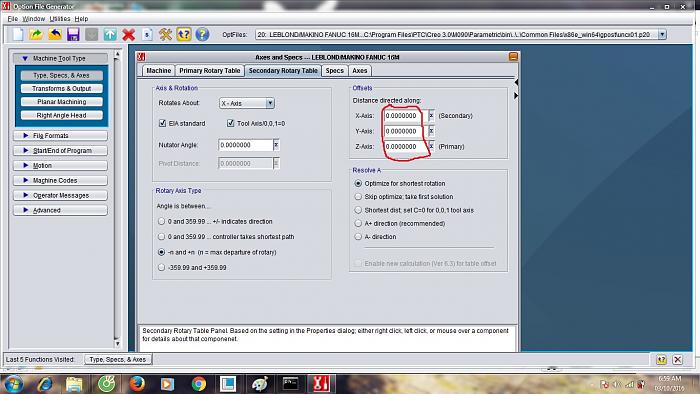Screen dimensions: 700x394
Task: Launch Internet Explorer from taskbar
Action: [45, 384]
